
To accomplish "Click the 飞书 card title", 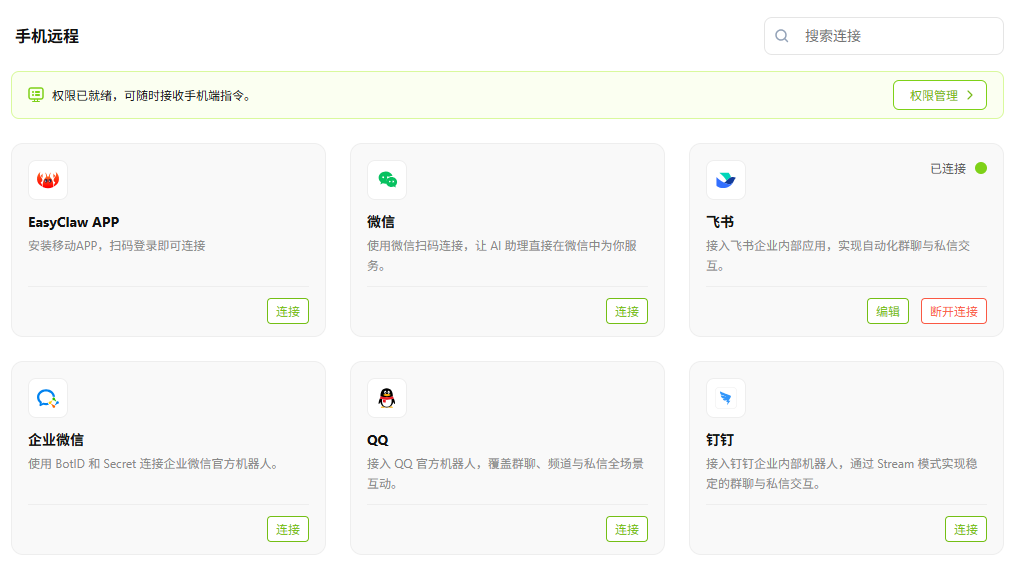I will [x=720, y=222].
